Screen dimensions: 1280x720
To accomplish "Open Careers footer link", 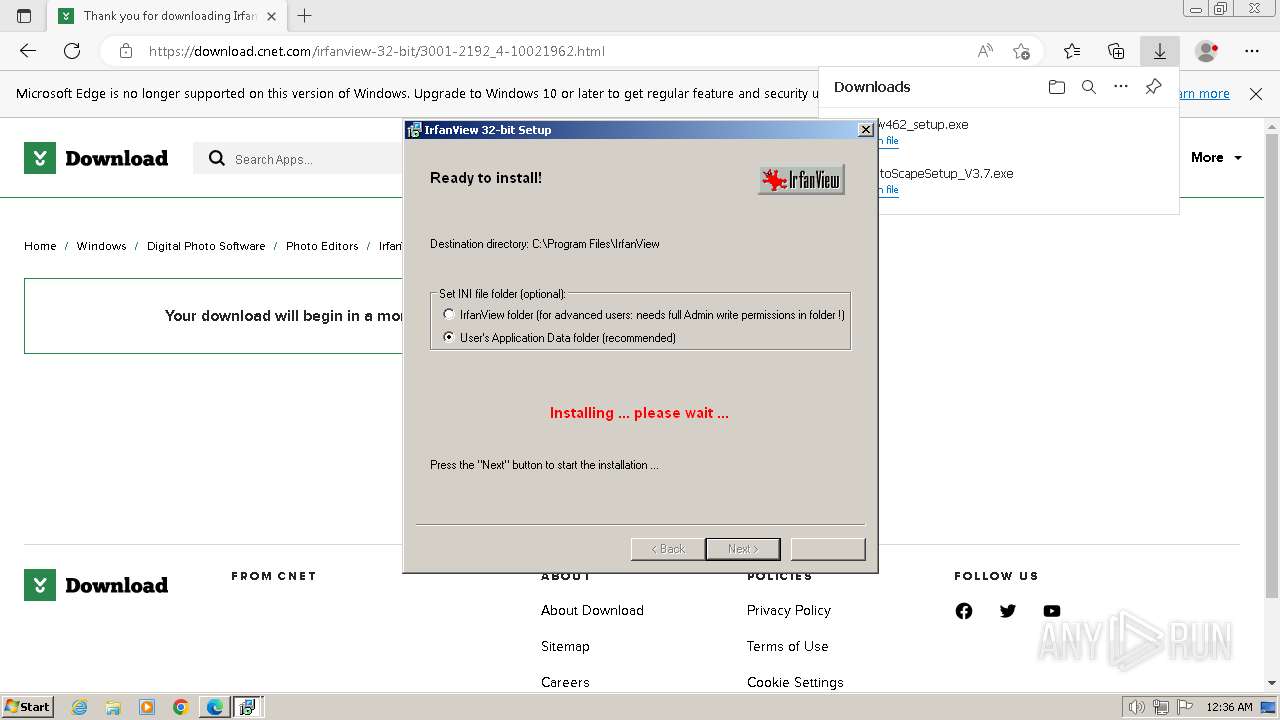I will (565, 682).
